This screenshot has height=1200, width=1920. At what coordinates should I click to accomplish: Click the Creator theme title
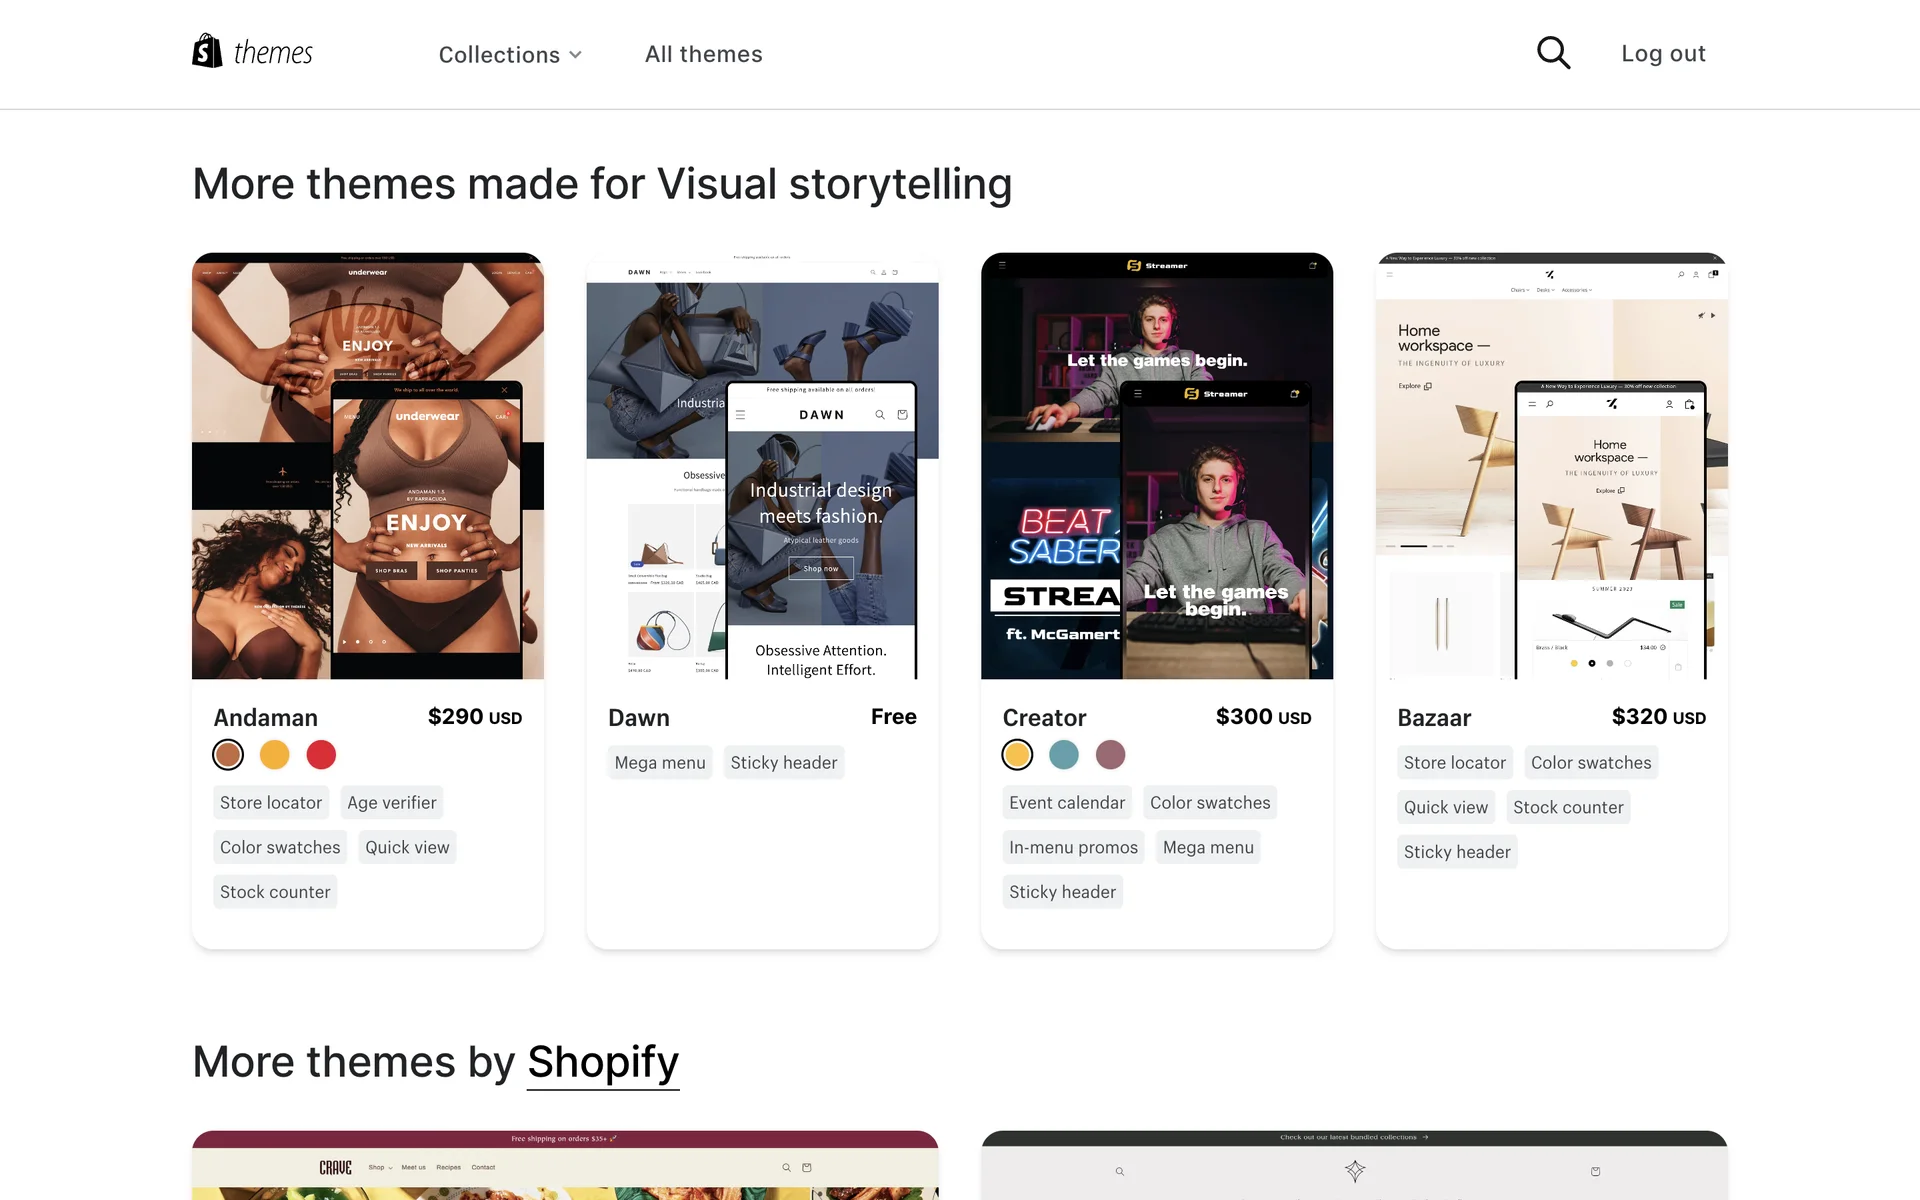[1044, 718]
